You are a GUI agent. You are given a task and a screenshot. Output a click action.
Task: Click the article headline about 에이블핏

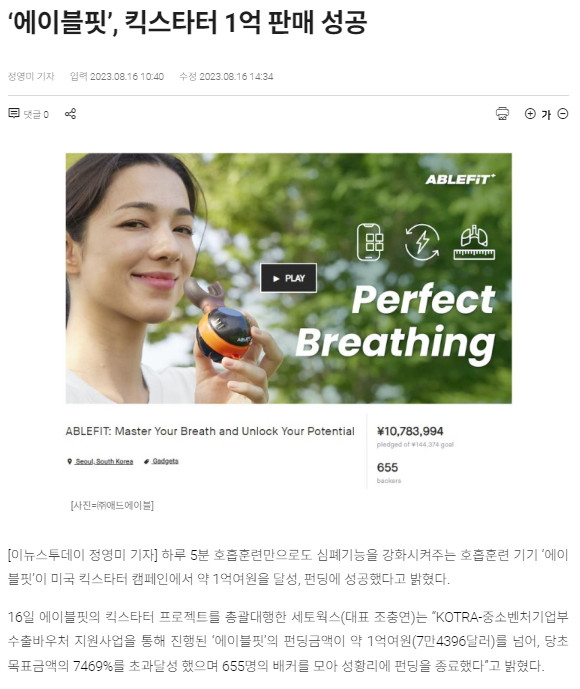tap(187, 22)
